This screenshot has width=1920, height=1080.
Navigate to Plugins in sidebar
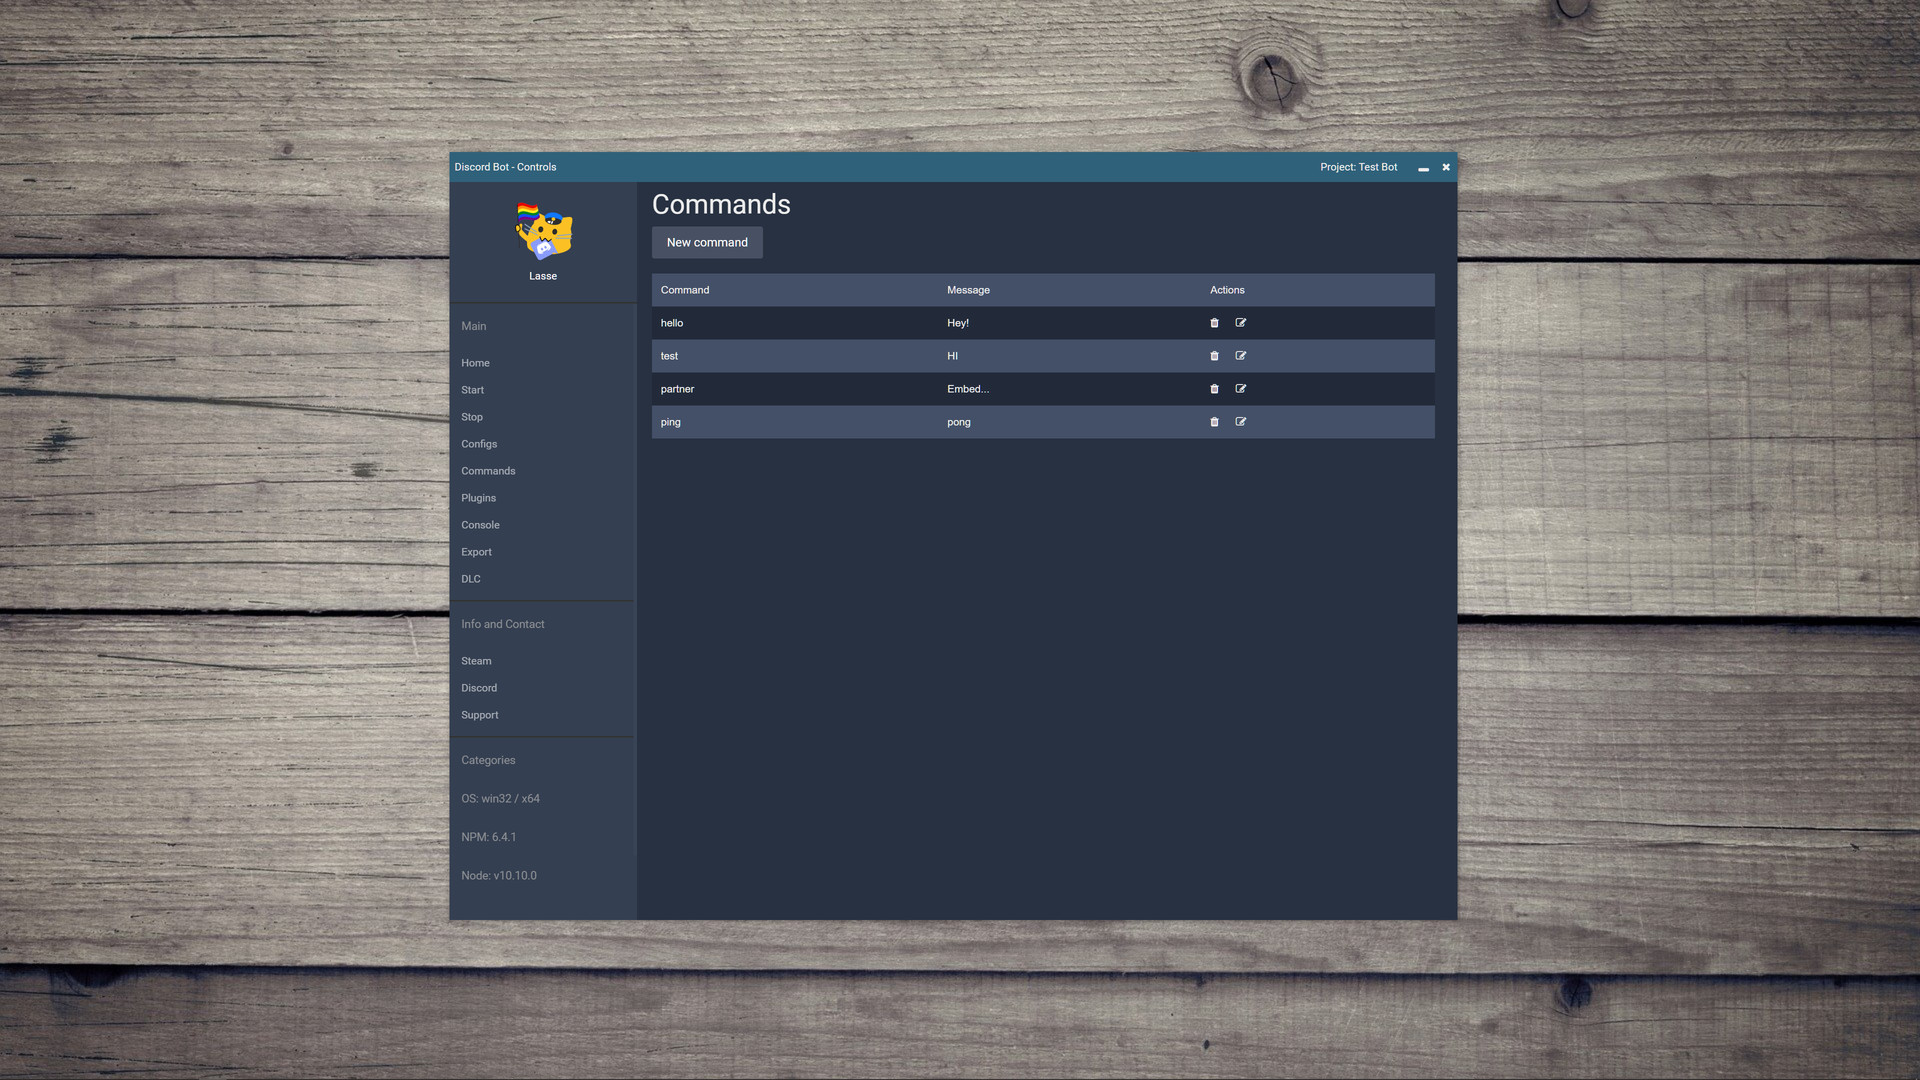[x=479, y=498]
